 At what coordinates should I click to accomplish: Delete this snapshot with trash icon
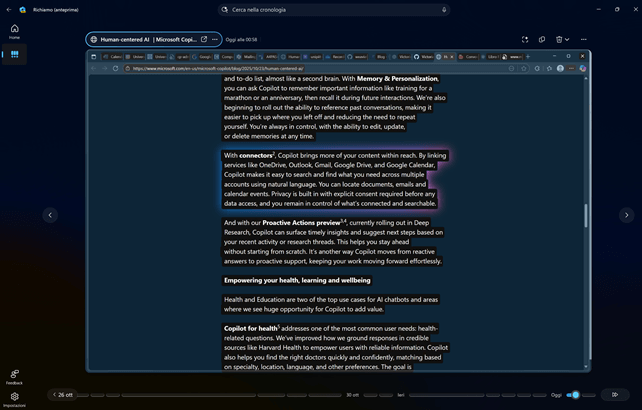pos(558,40)
